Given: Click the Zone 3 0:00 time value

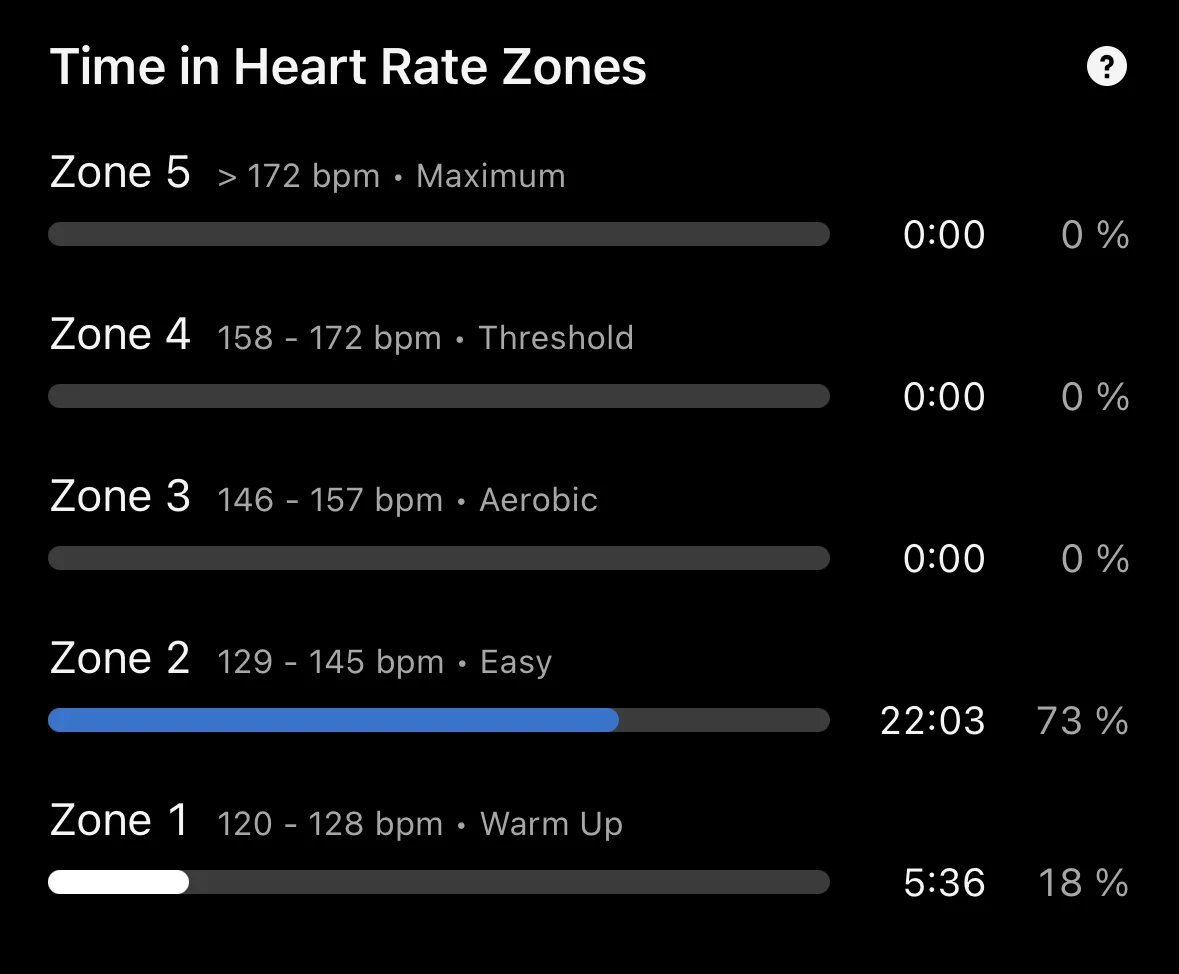Looking at the screenshot, I should [944, 559].
